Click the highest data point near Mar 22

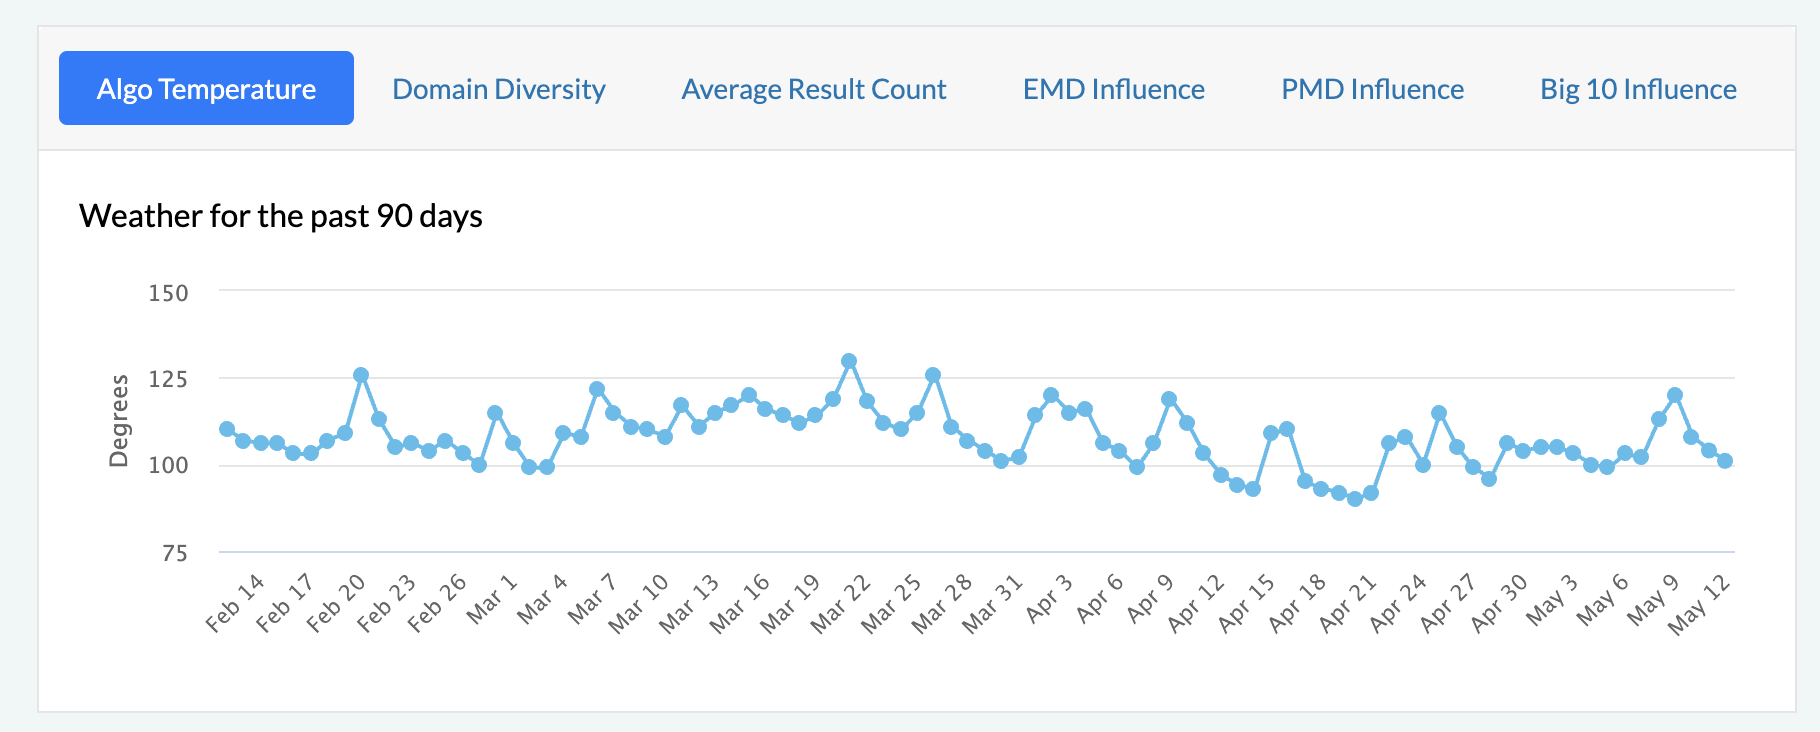click(x=849, y=361)
